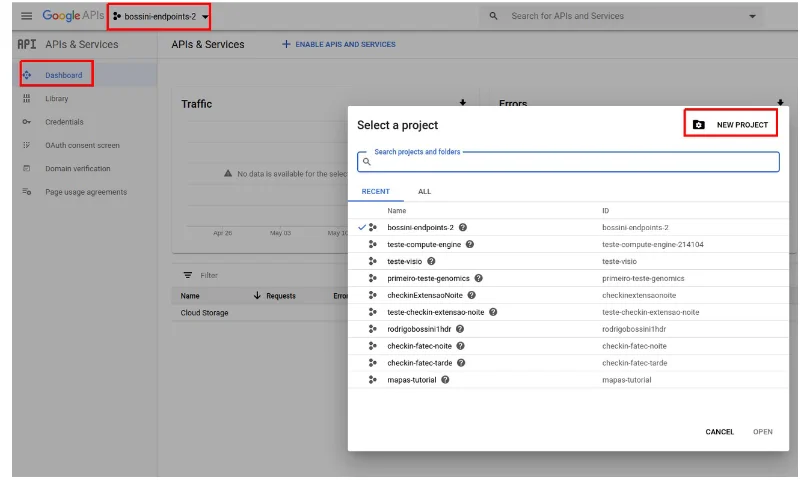Download the Errors chart data
This screenshot has height=495, width=811.
(x=780, y=102)
